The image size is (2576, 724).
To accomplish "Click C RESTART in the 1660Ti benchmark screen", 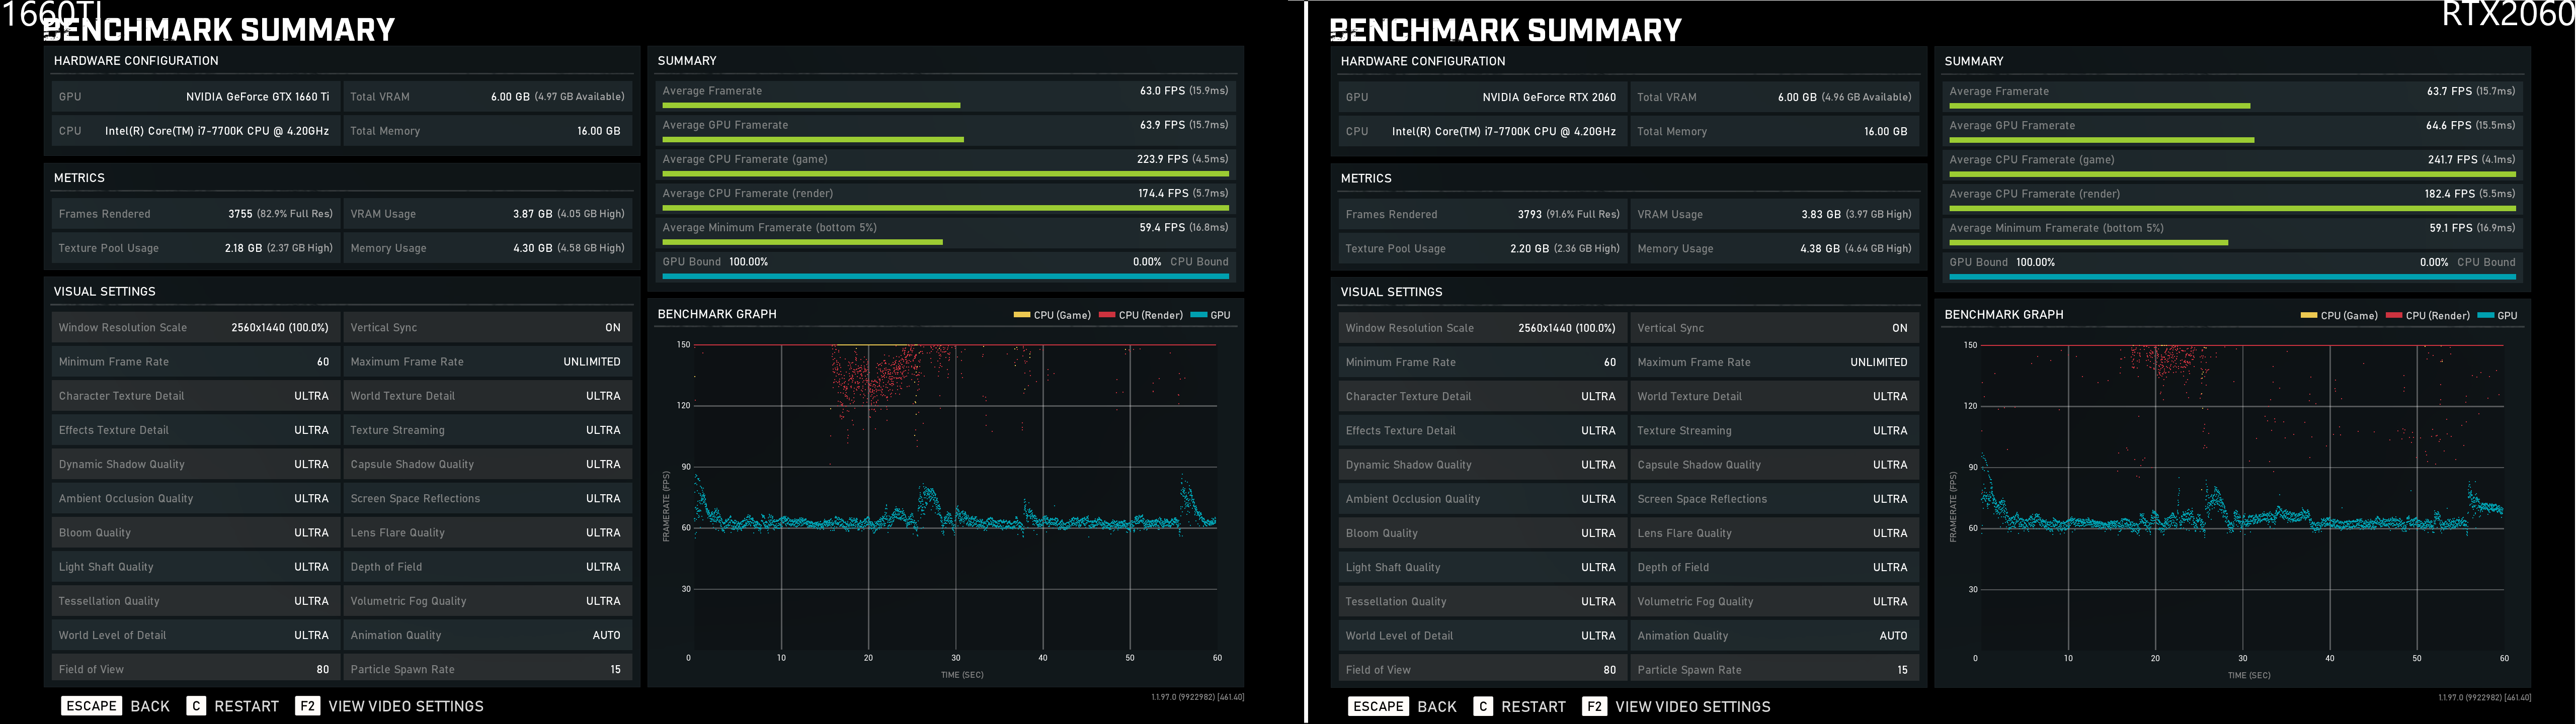I will [234, 706].
